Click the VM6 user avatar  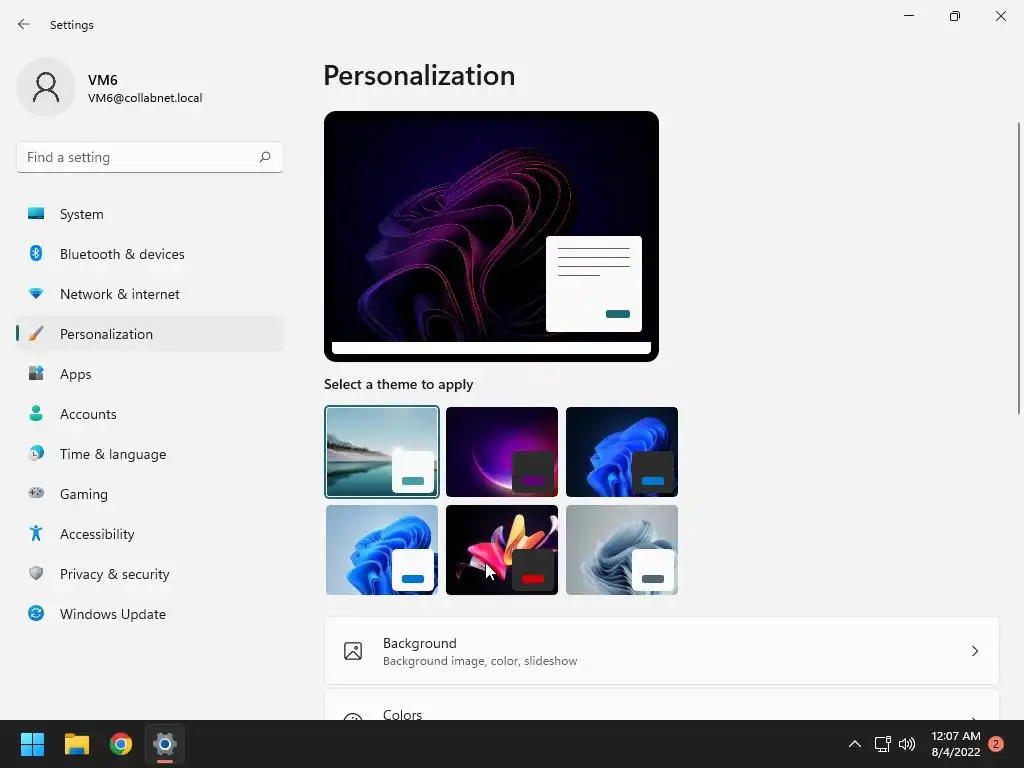(46, 87)
